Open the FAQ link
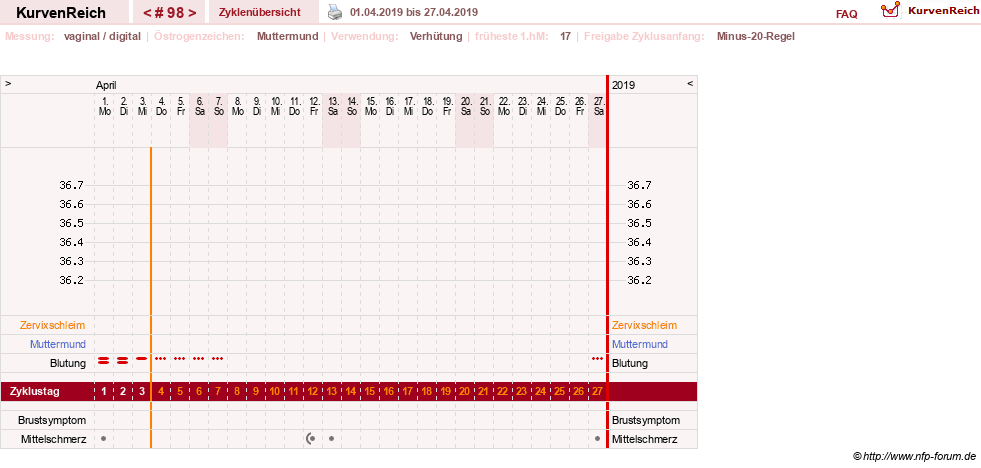 pos(846,14)
